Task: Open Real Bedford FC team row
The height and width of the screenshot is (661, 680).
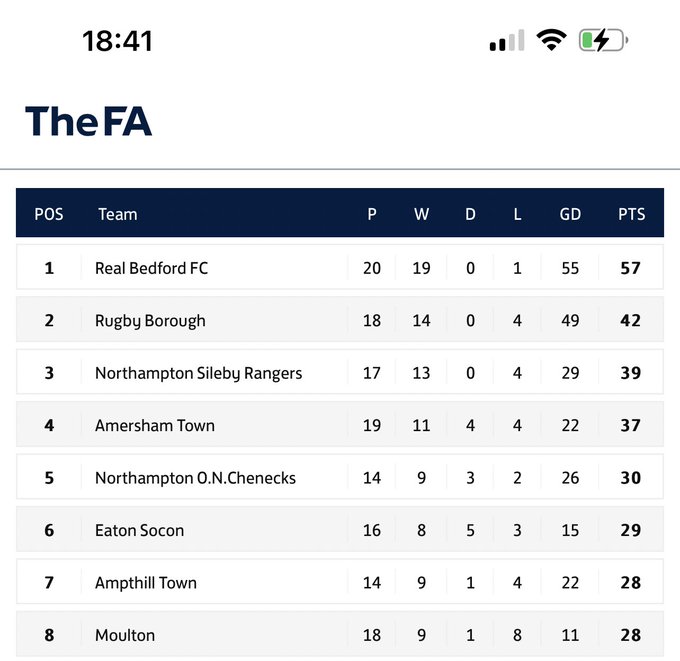Action: click(340, 268)
